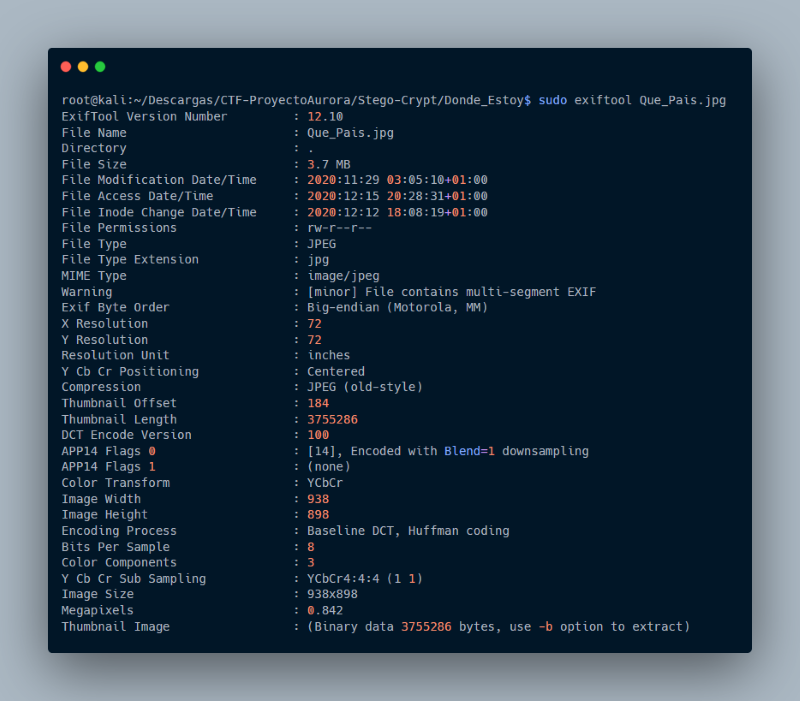
Task: Click the value 'Baseline DCT, Huffman coding'
Action: [408, 531]
